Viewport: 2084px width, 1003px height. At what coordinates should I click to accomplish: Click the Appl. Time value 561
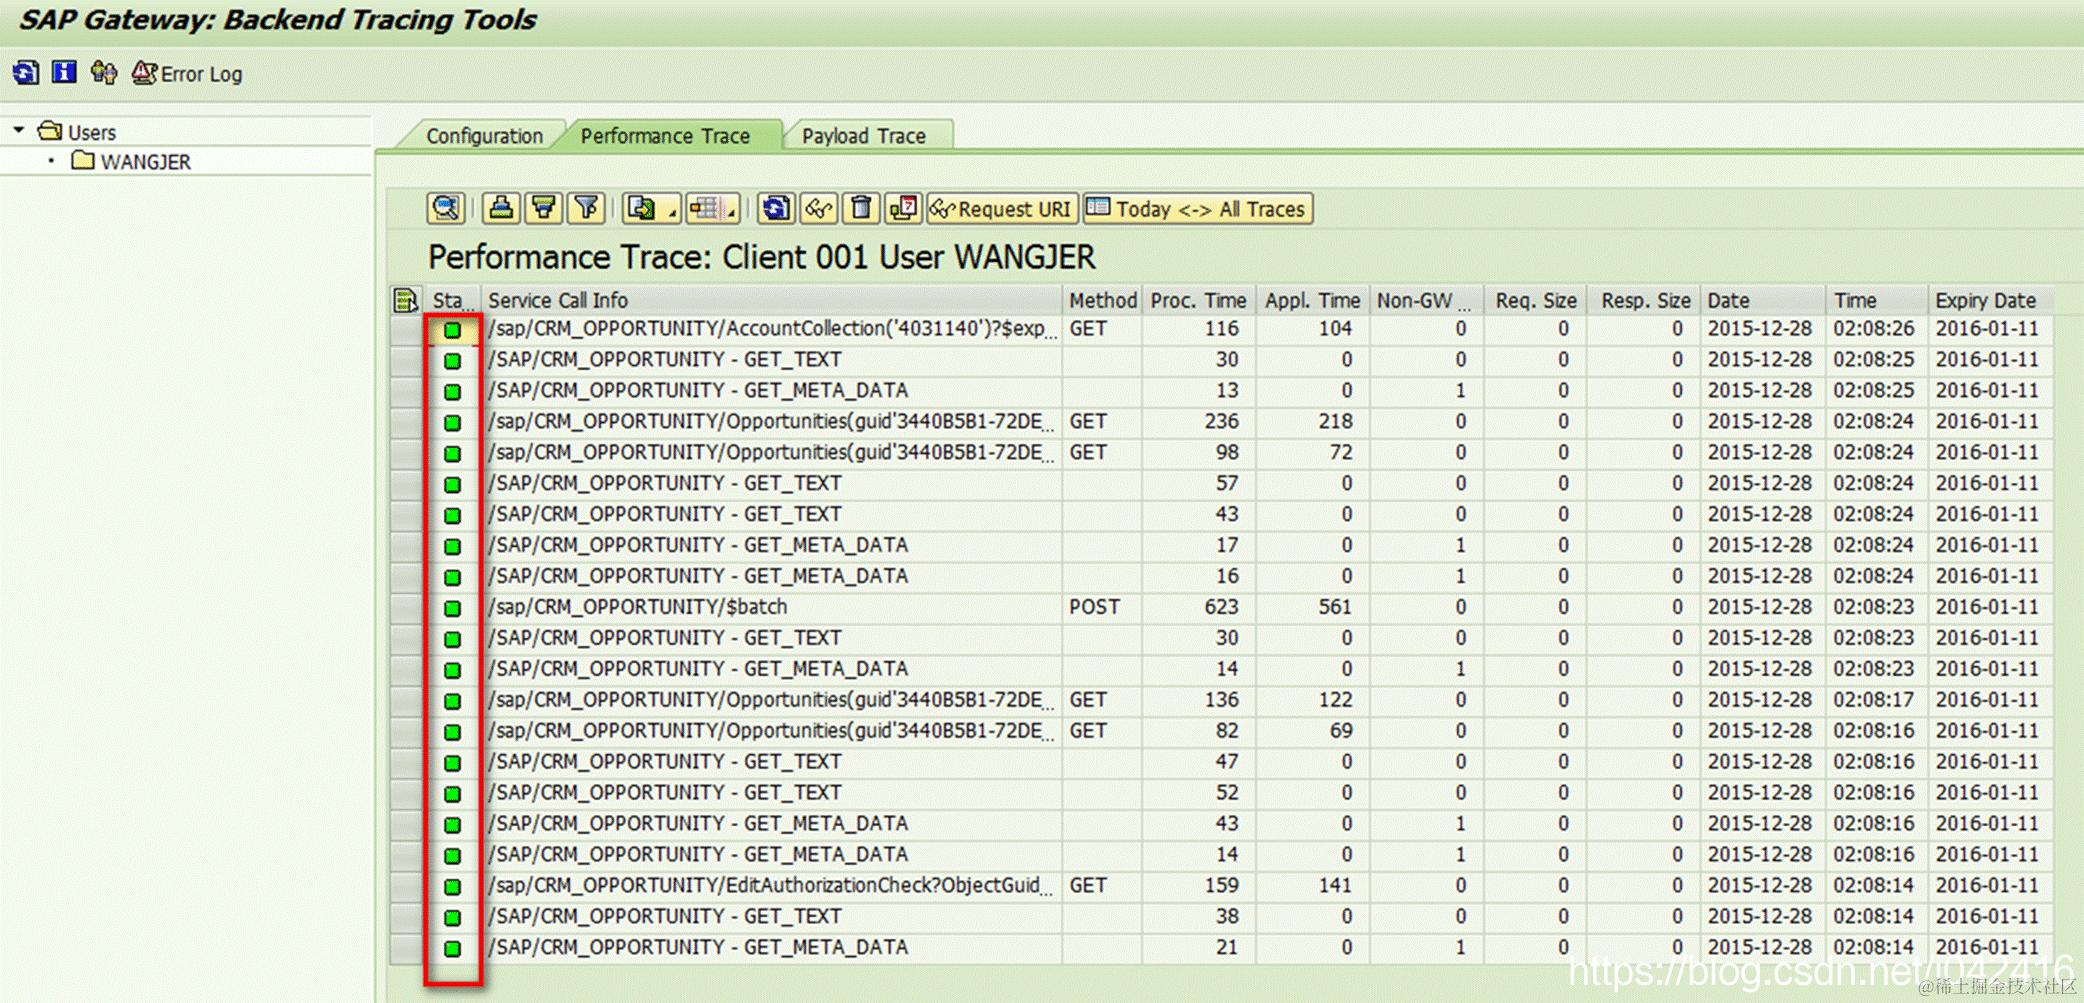point(1335,607)
